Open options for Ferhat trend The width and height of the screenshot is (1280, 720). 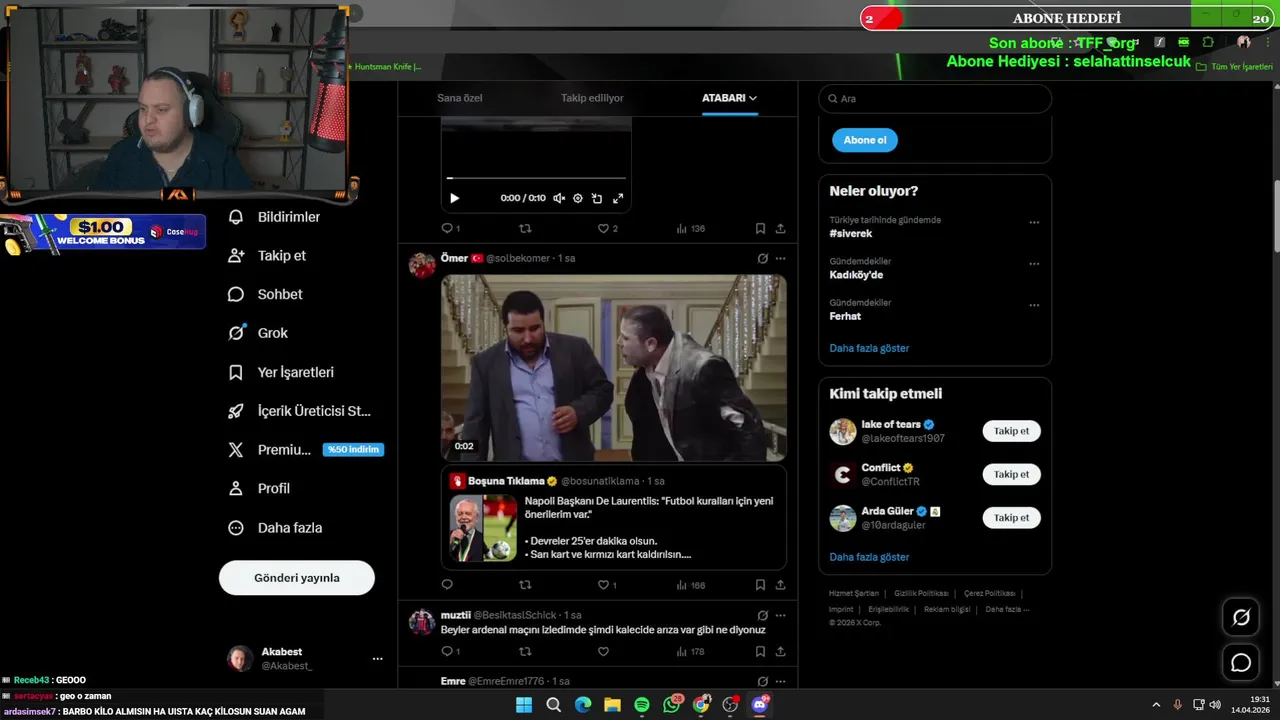(1034, 305)
